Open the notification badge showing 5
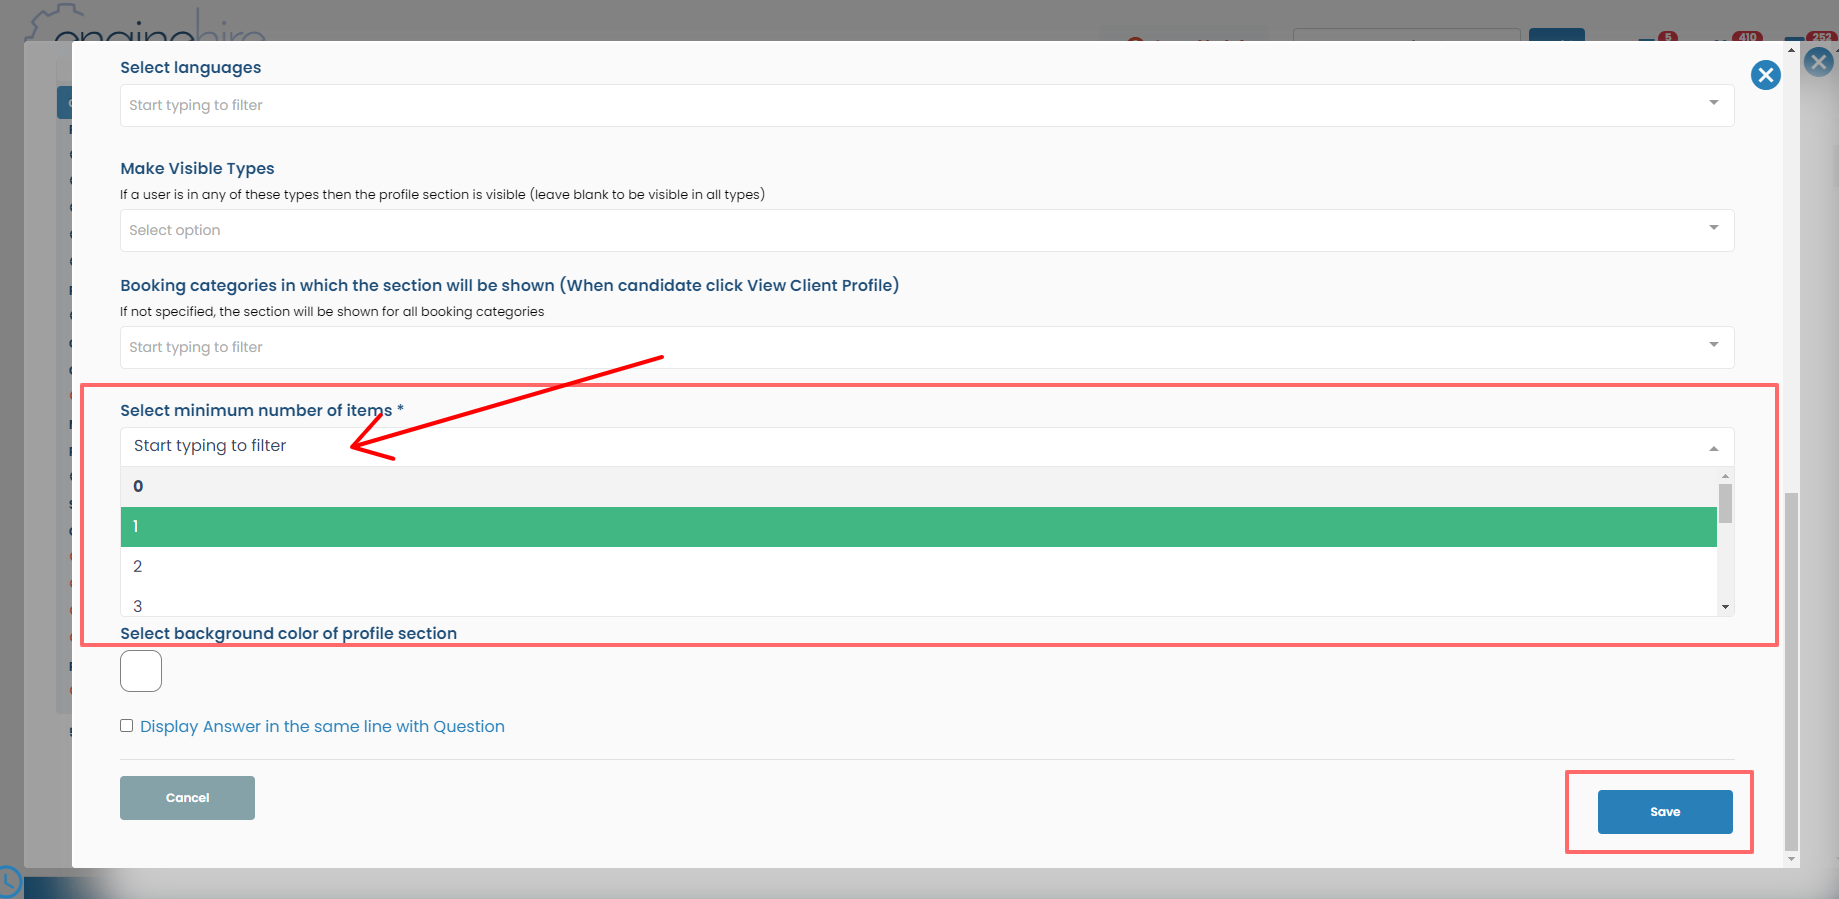Screen dimensions: 1839x899 [1667, 37]
